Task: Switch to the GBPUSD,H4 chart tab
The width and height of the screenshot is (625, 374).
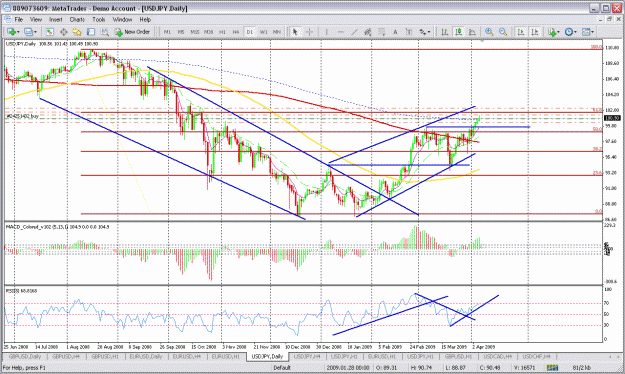Action: [66, 356]
